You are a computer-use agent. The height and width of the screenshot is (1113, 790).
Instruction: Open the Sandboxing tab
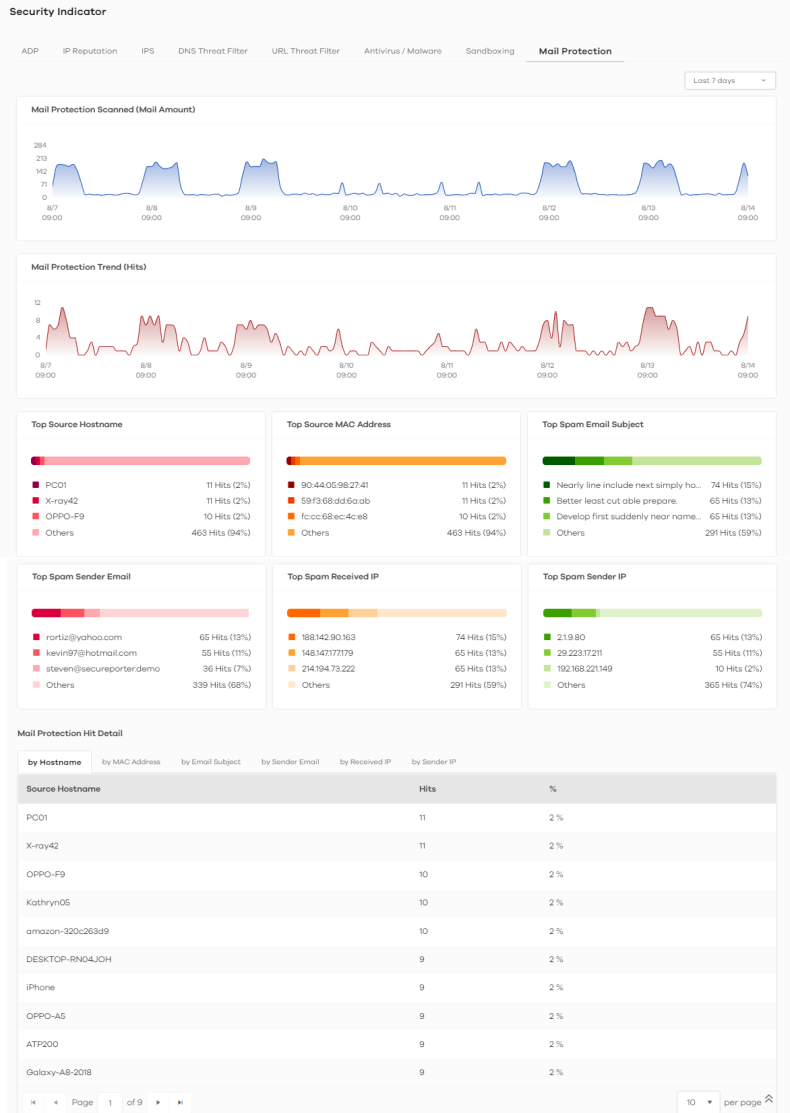point(490,51)
